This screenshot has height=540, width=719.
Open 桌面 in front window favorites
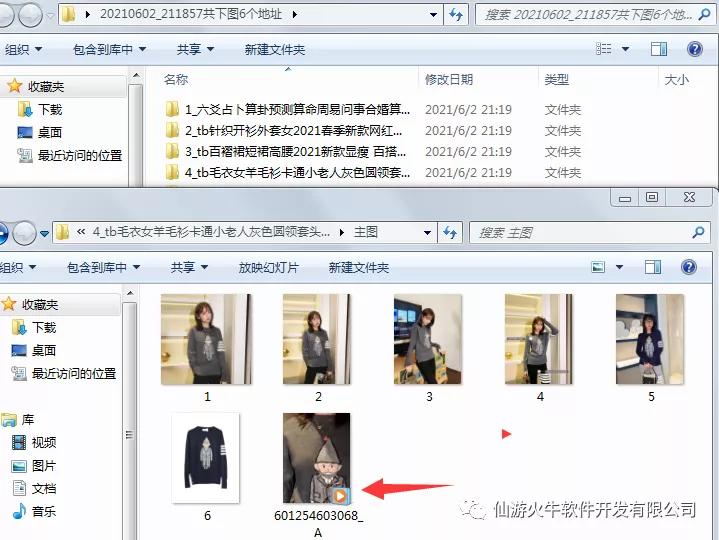(x=34, y=351)
